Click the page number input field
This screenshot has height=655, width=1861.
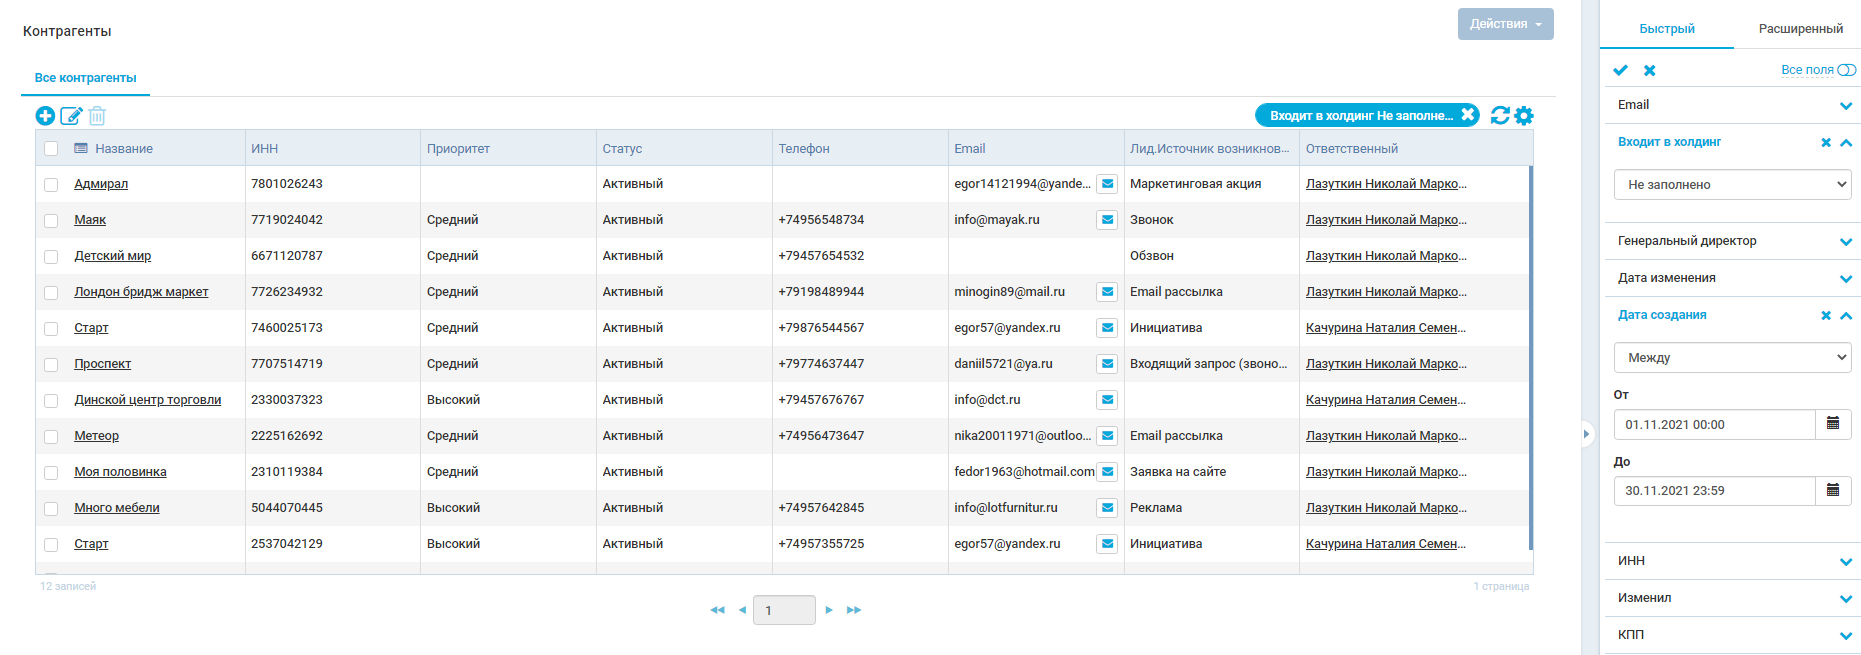click(783, 610)
